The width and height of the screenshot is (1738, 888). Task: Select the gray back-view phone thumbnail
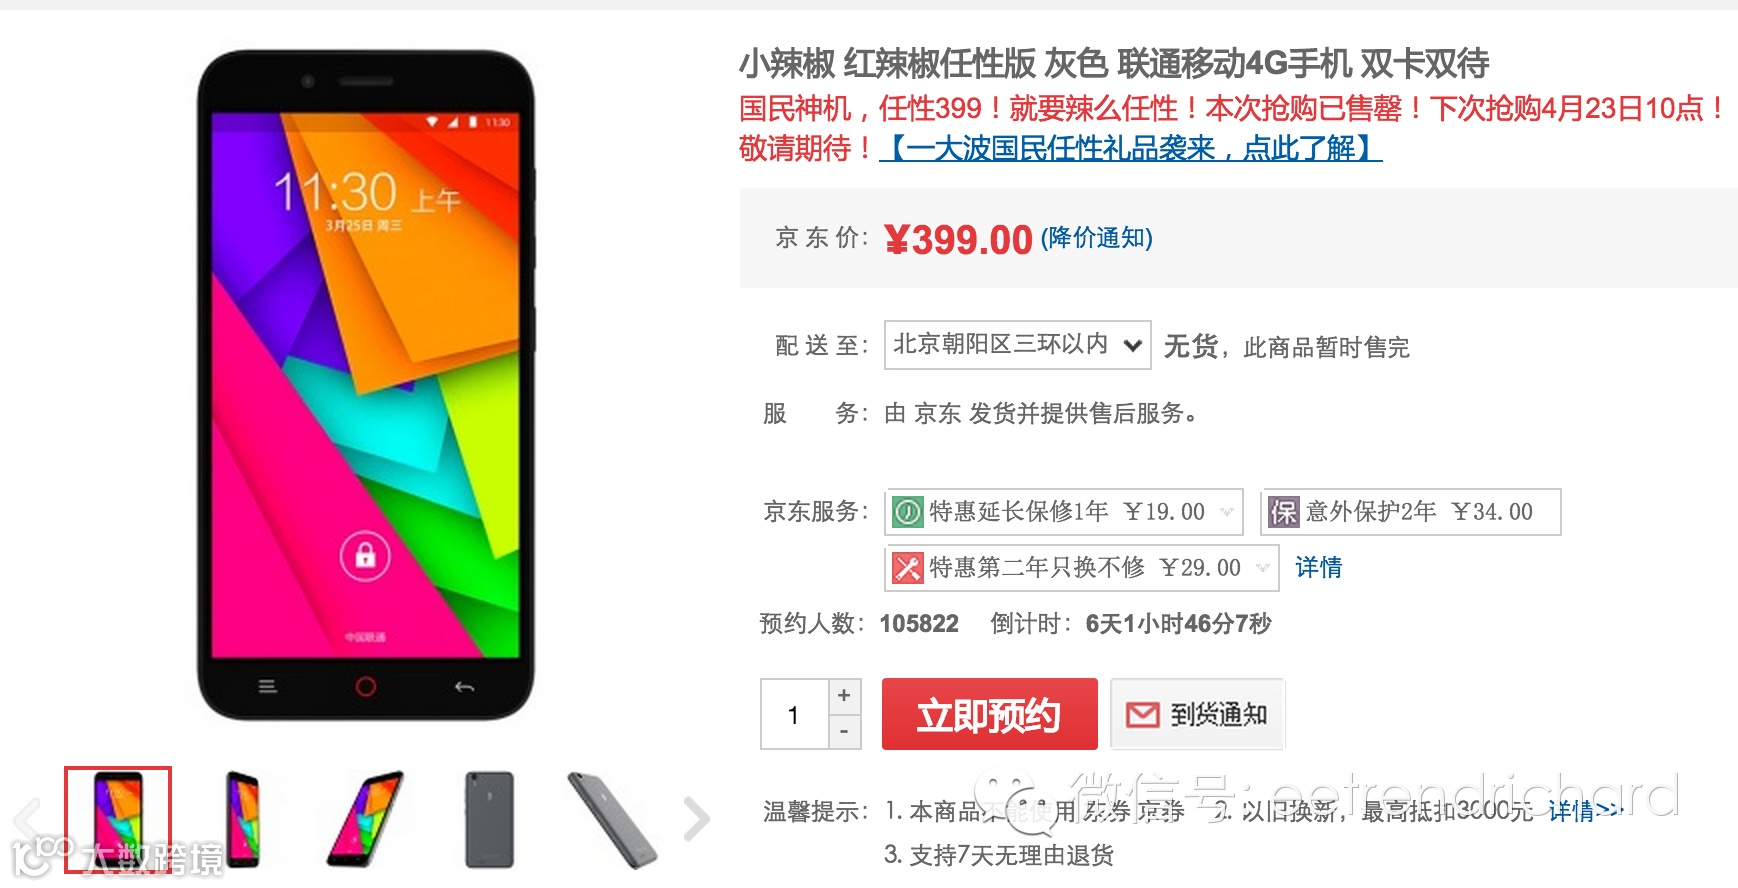coord(490,819)
